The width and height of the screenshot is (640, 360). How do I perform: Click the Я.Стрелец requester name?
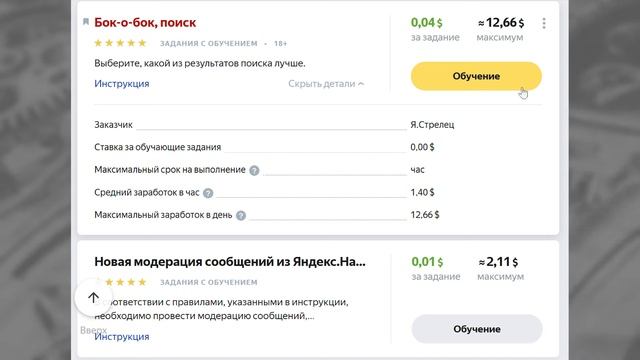(432, 125)
